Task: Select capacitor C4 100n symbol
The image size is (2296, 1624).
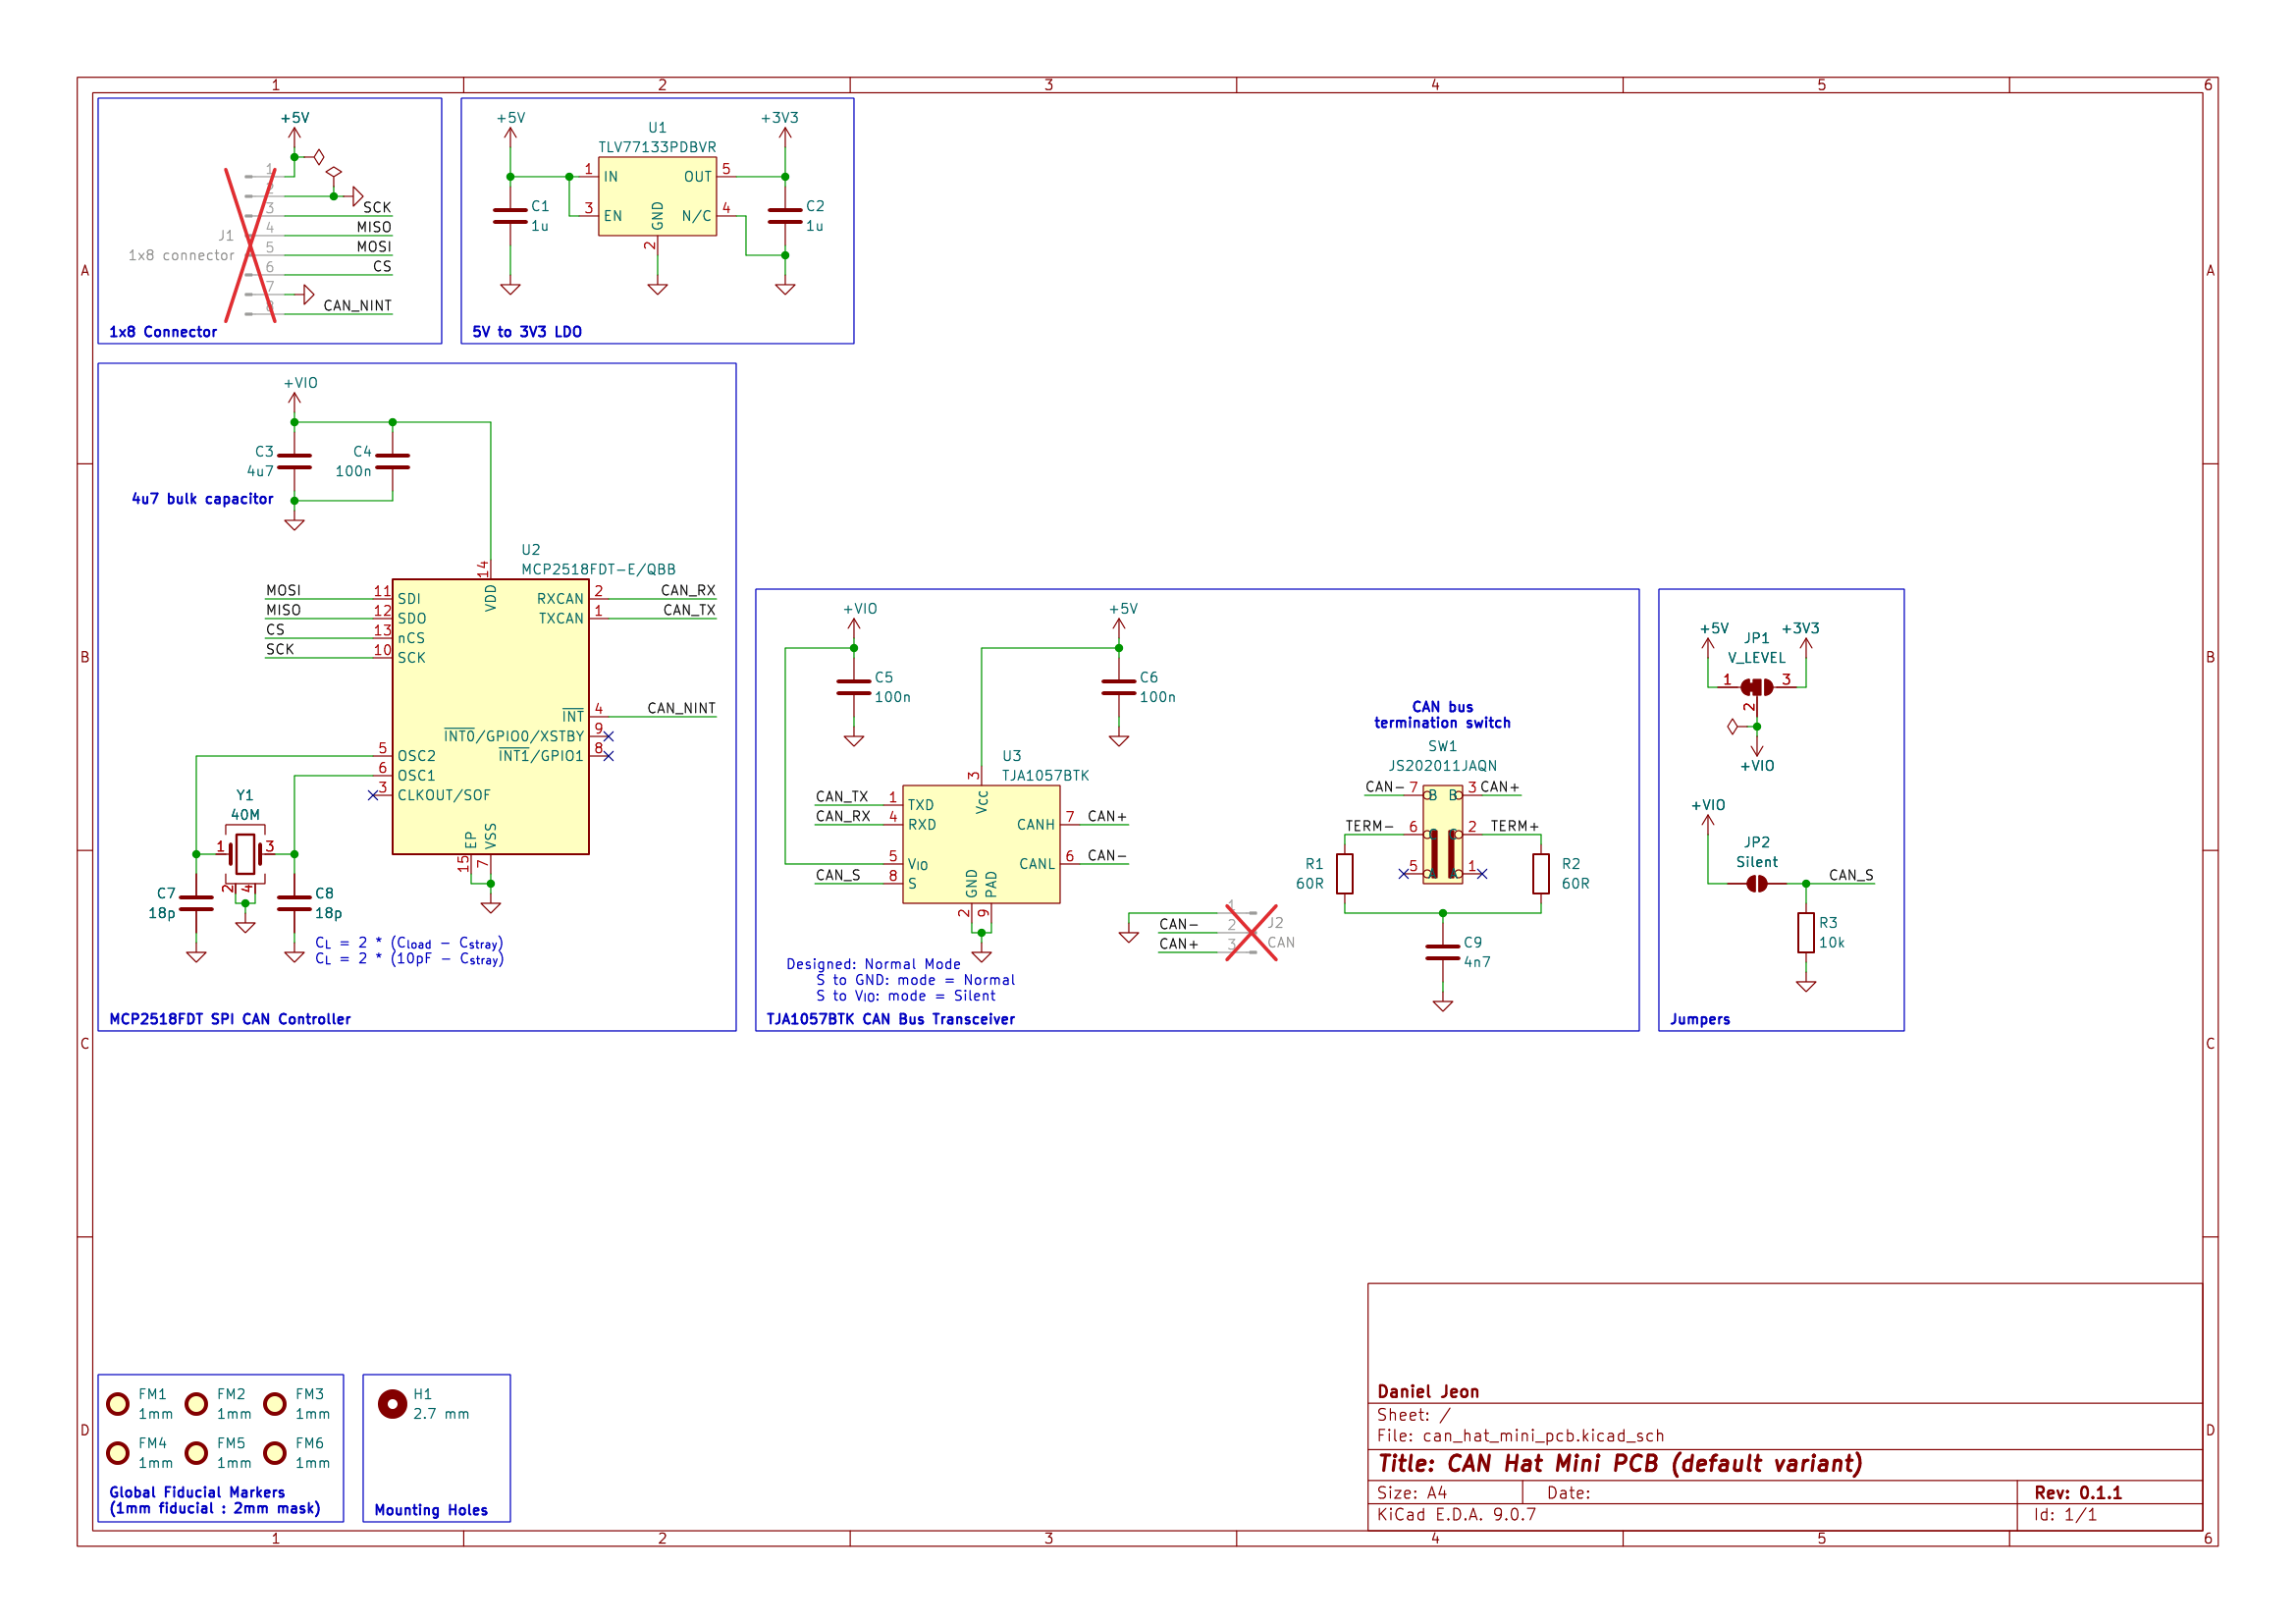Action: pos(392,461)
